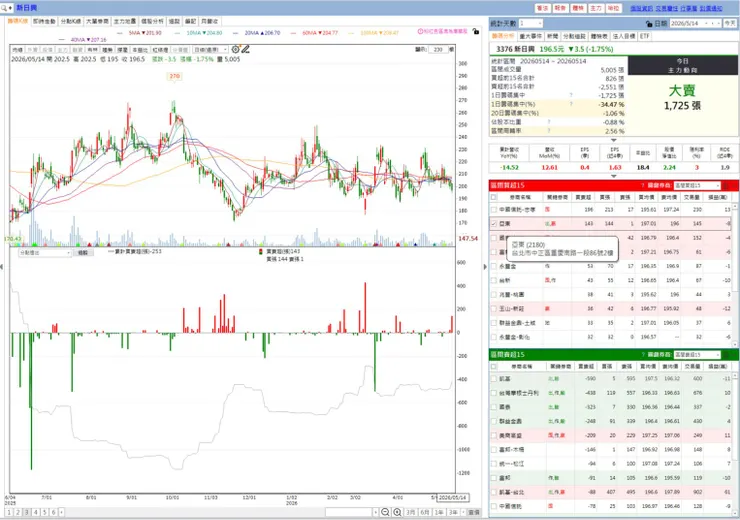
Task: Click the icon at the end of the green 區間賣超15 header
Action: click(x=726, y=354)
